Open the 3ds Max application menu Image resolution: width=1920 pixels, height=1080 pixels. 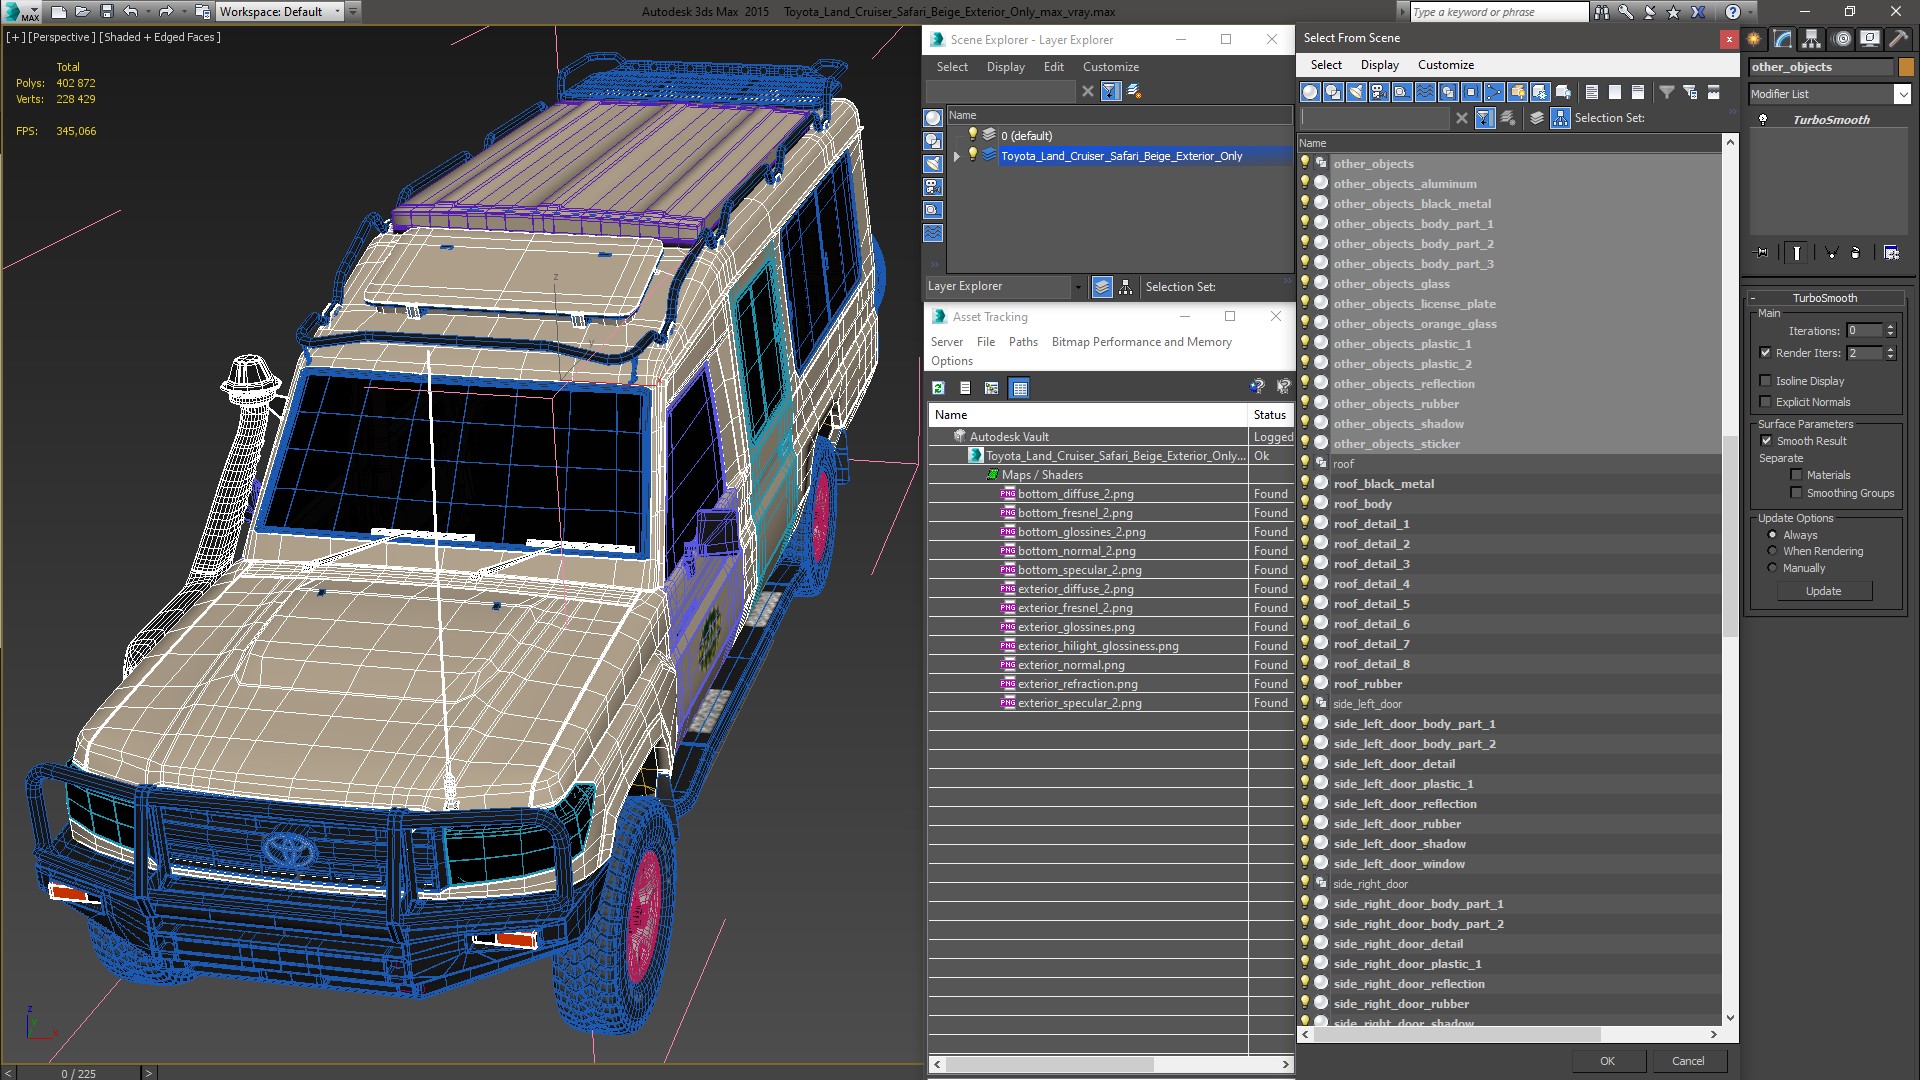point(22,12)
